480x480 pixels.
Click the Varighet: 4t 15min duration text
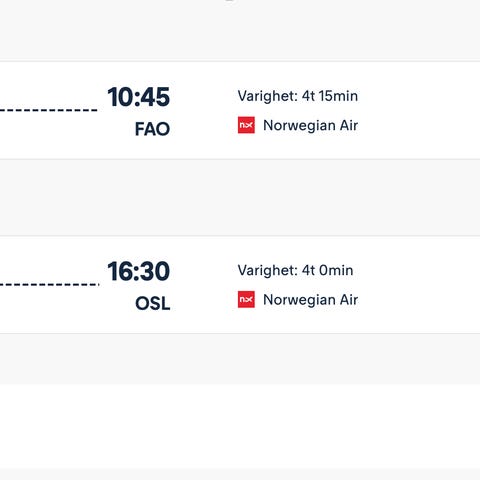tap(298, 96)
